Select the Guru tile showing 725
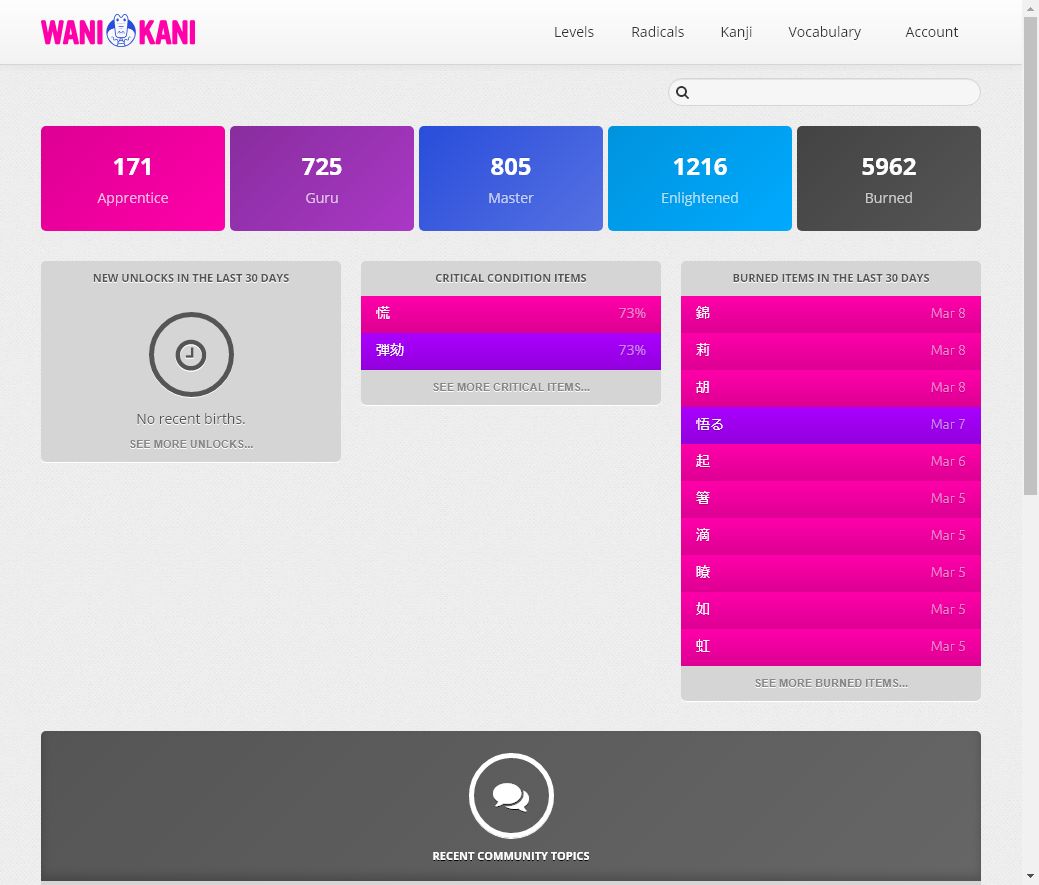 click(x=321, y=178)
